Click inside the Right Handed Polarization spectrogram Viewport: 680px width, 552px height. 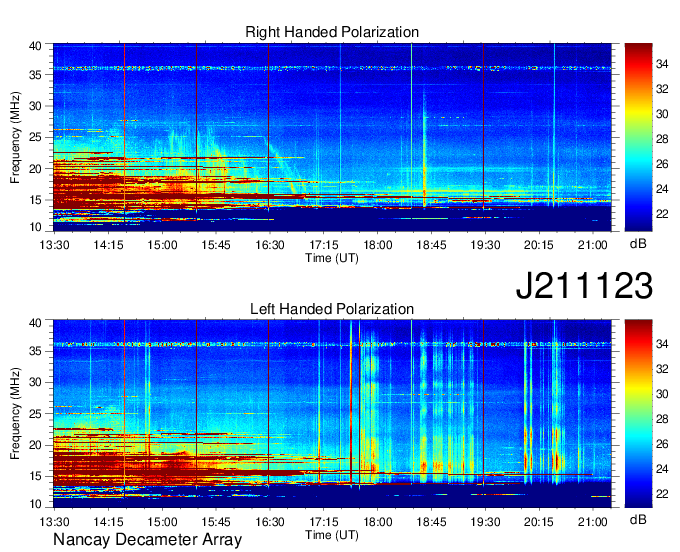(x=332, y=137)
